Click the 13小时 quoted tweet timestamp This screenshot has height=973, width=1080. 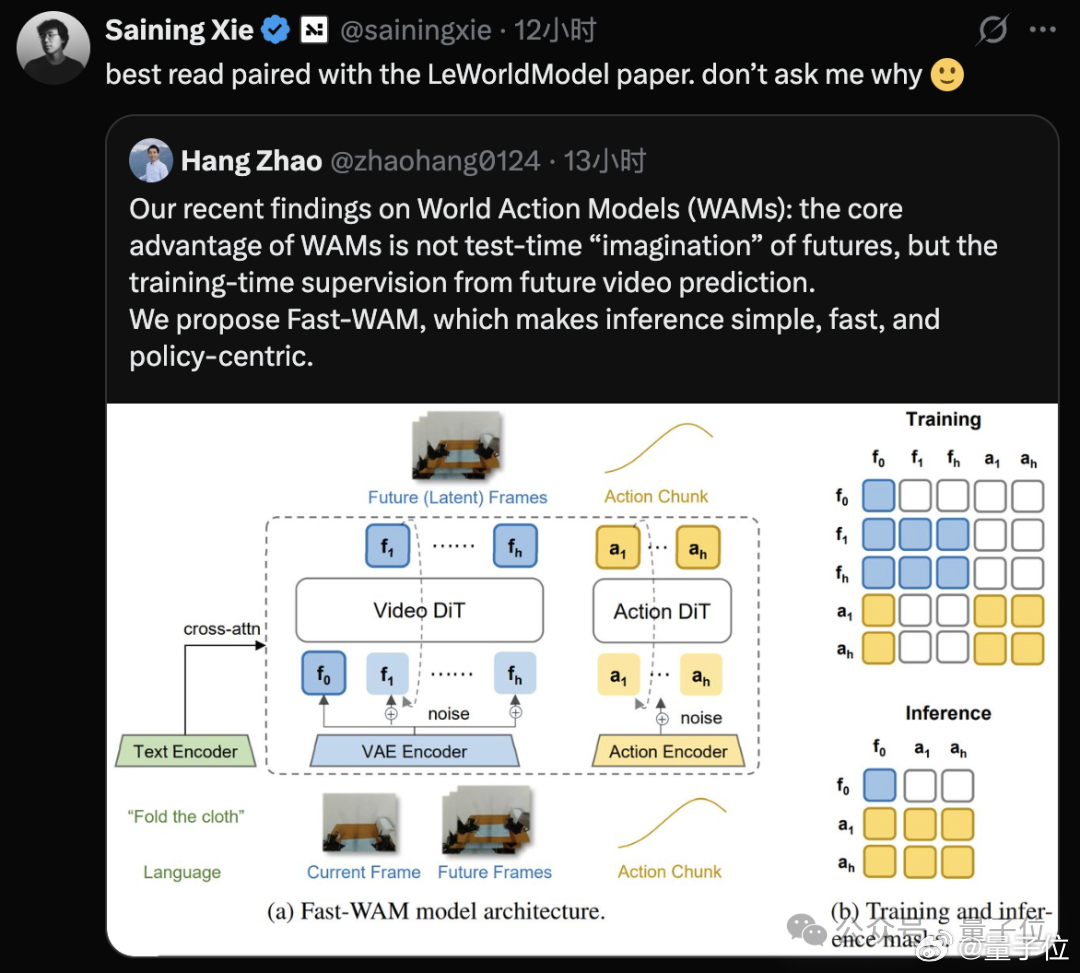pyautogui.click(x=605, y=161)
